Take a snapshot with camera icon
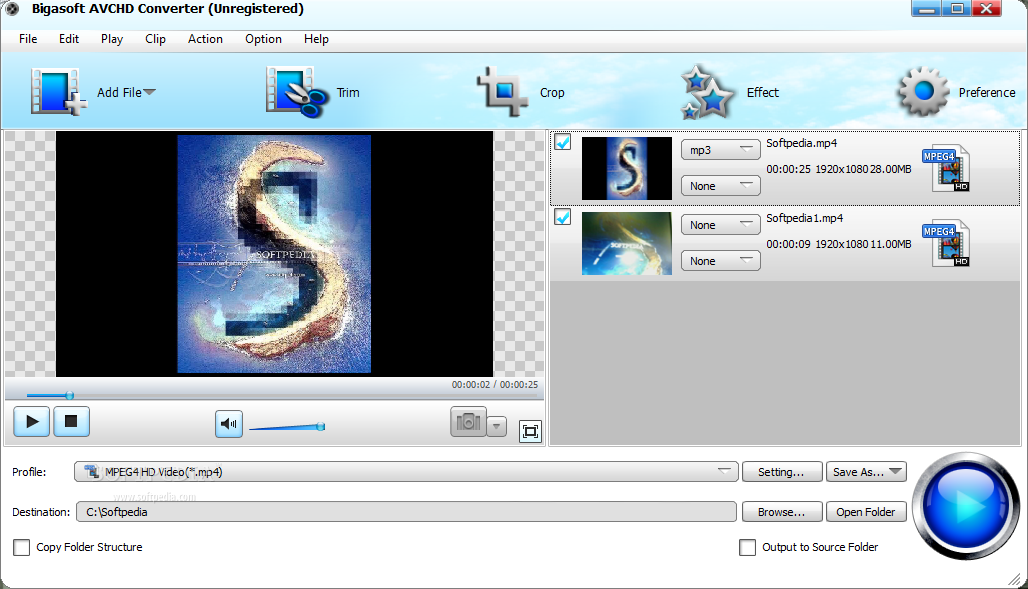Screen dimensions: 1028x589 [x=468, y=422]
